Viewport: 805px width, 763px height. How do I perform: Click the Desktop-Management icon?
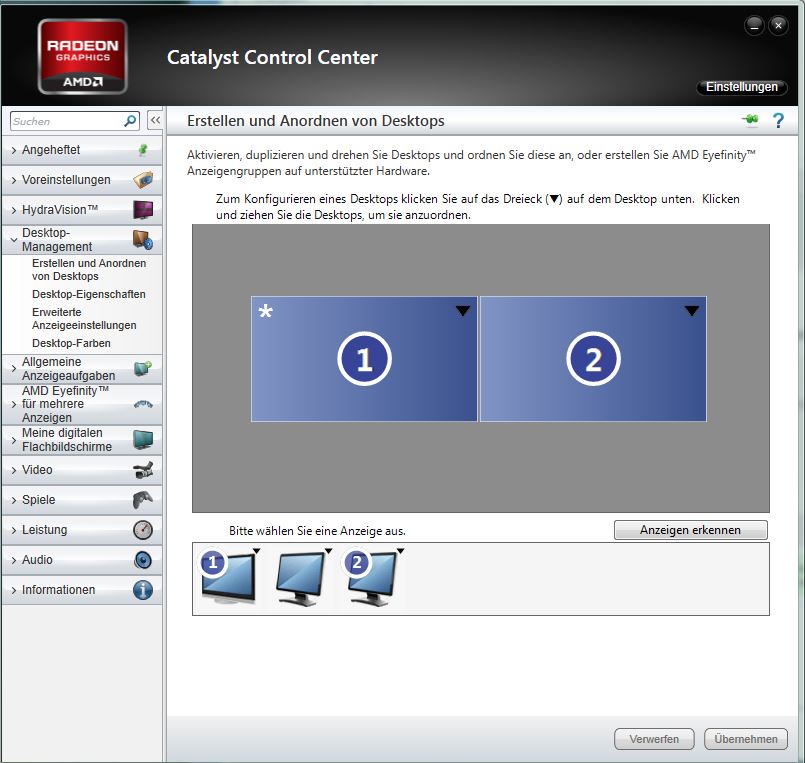click(x=143, y=240)
